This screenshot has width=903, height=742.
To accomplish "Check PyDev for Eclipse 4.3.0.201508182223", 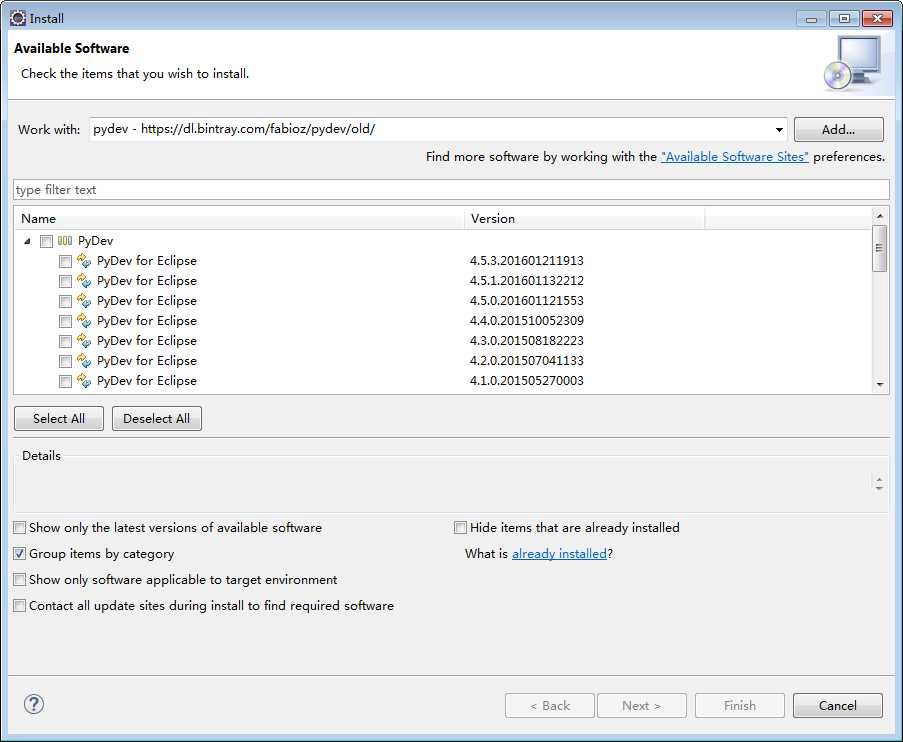I will point(66,342).
